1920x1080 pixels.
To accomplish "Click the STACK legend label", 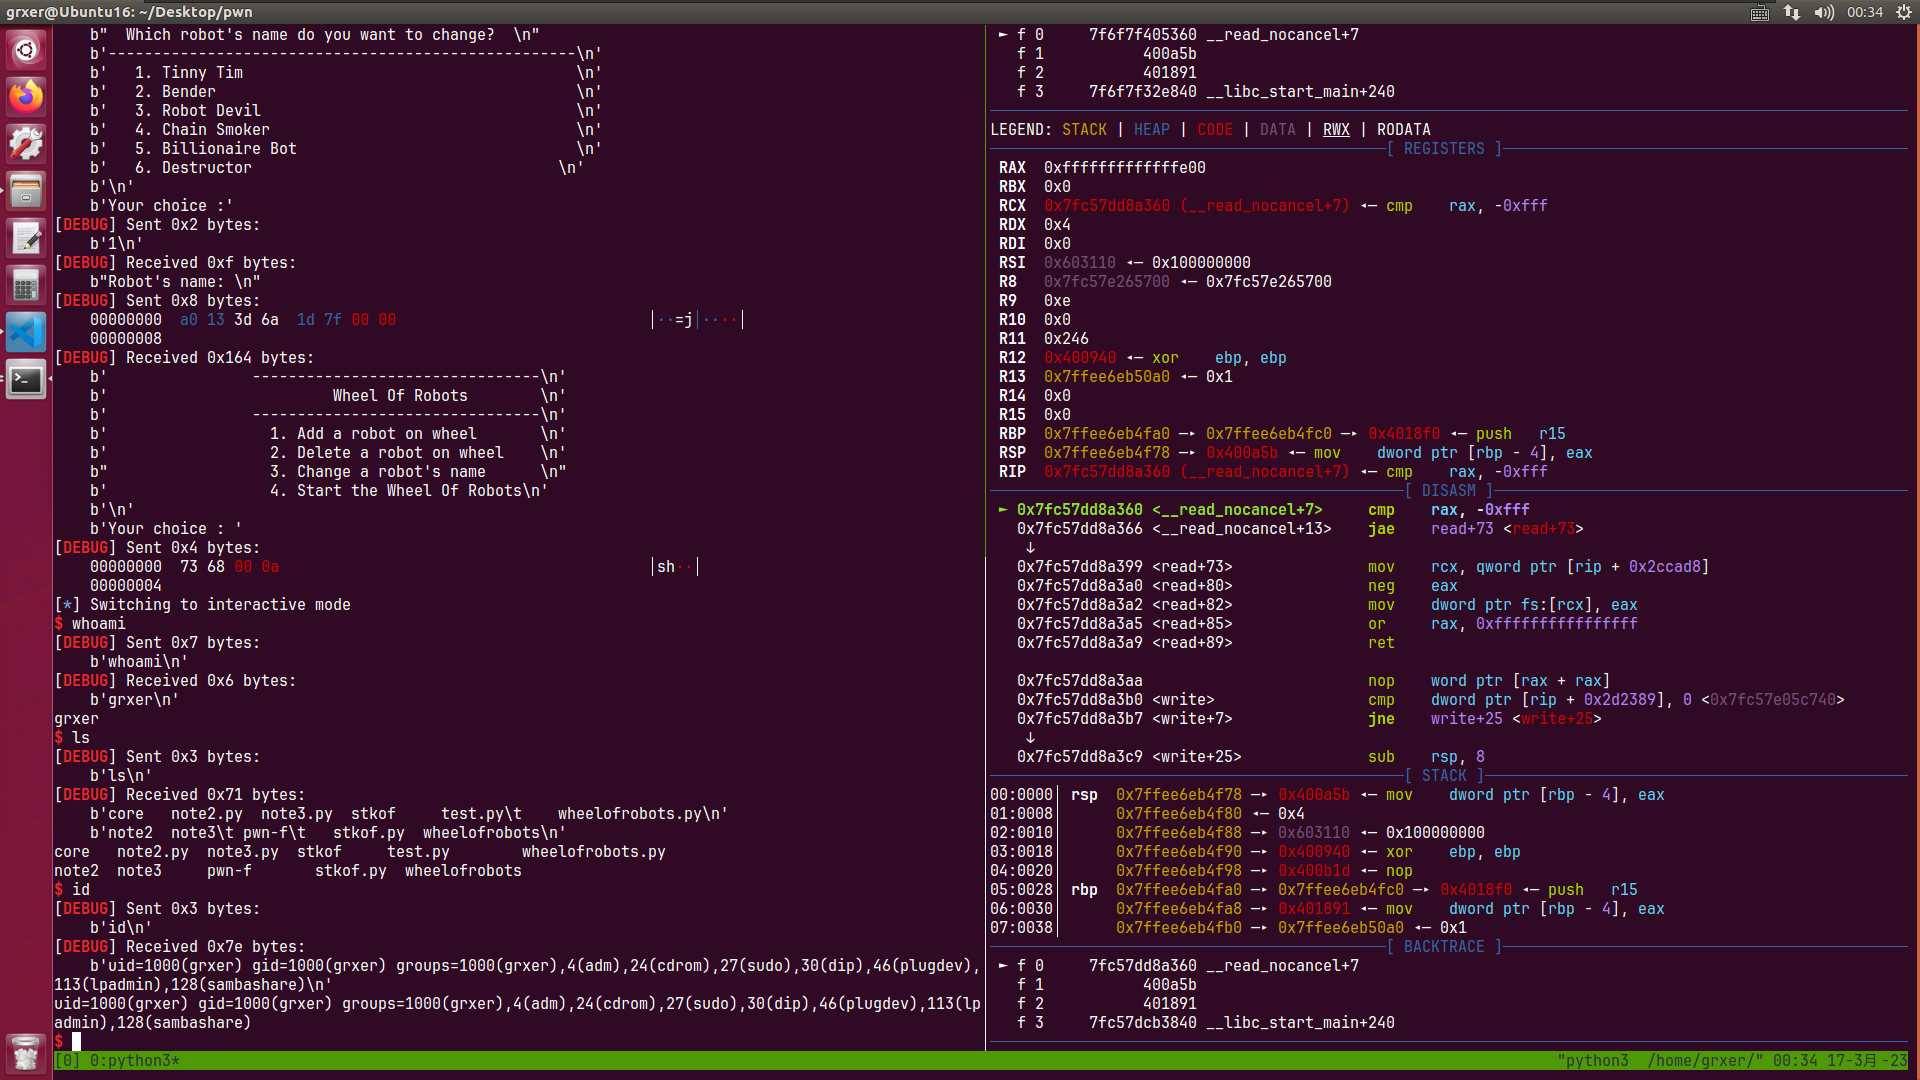I will (x=1084, y=129).
